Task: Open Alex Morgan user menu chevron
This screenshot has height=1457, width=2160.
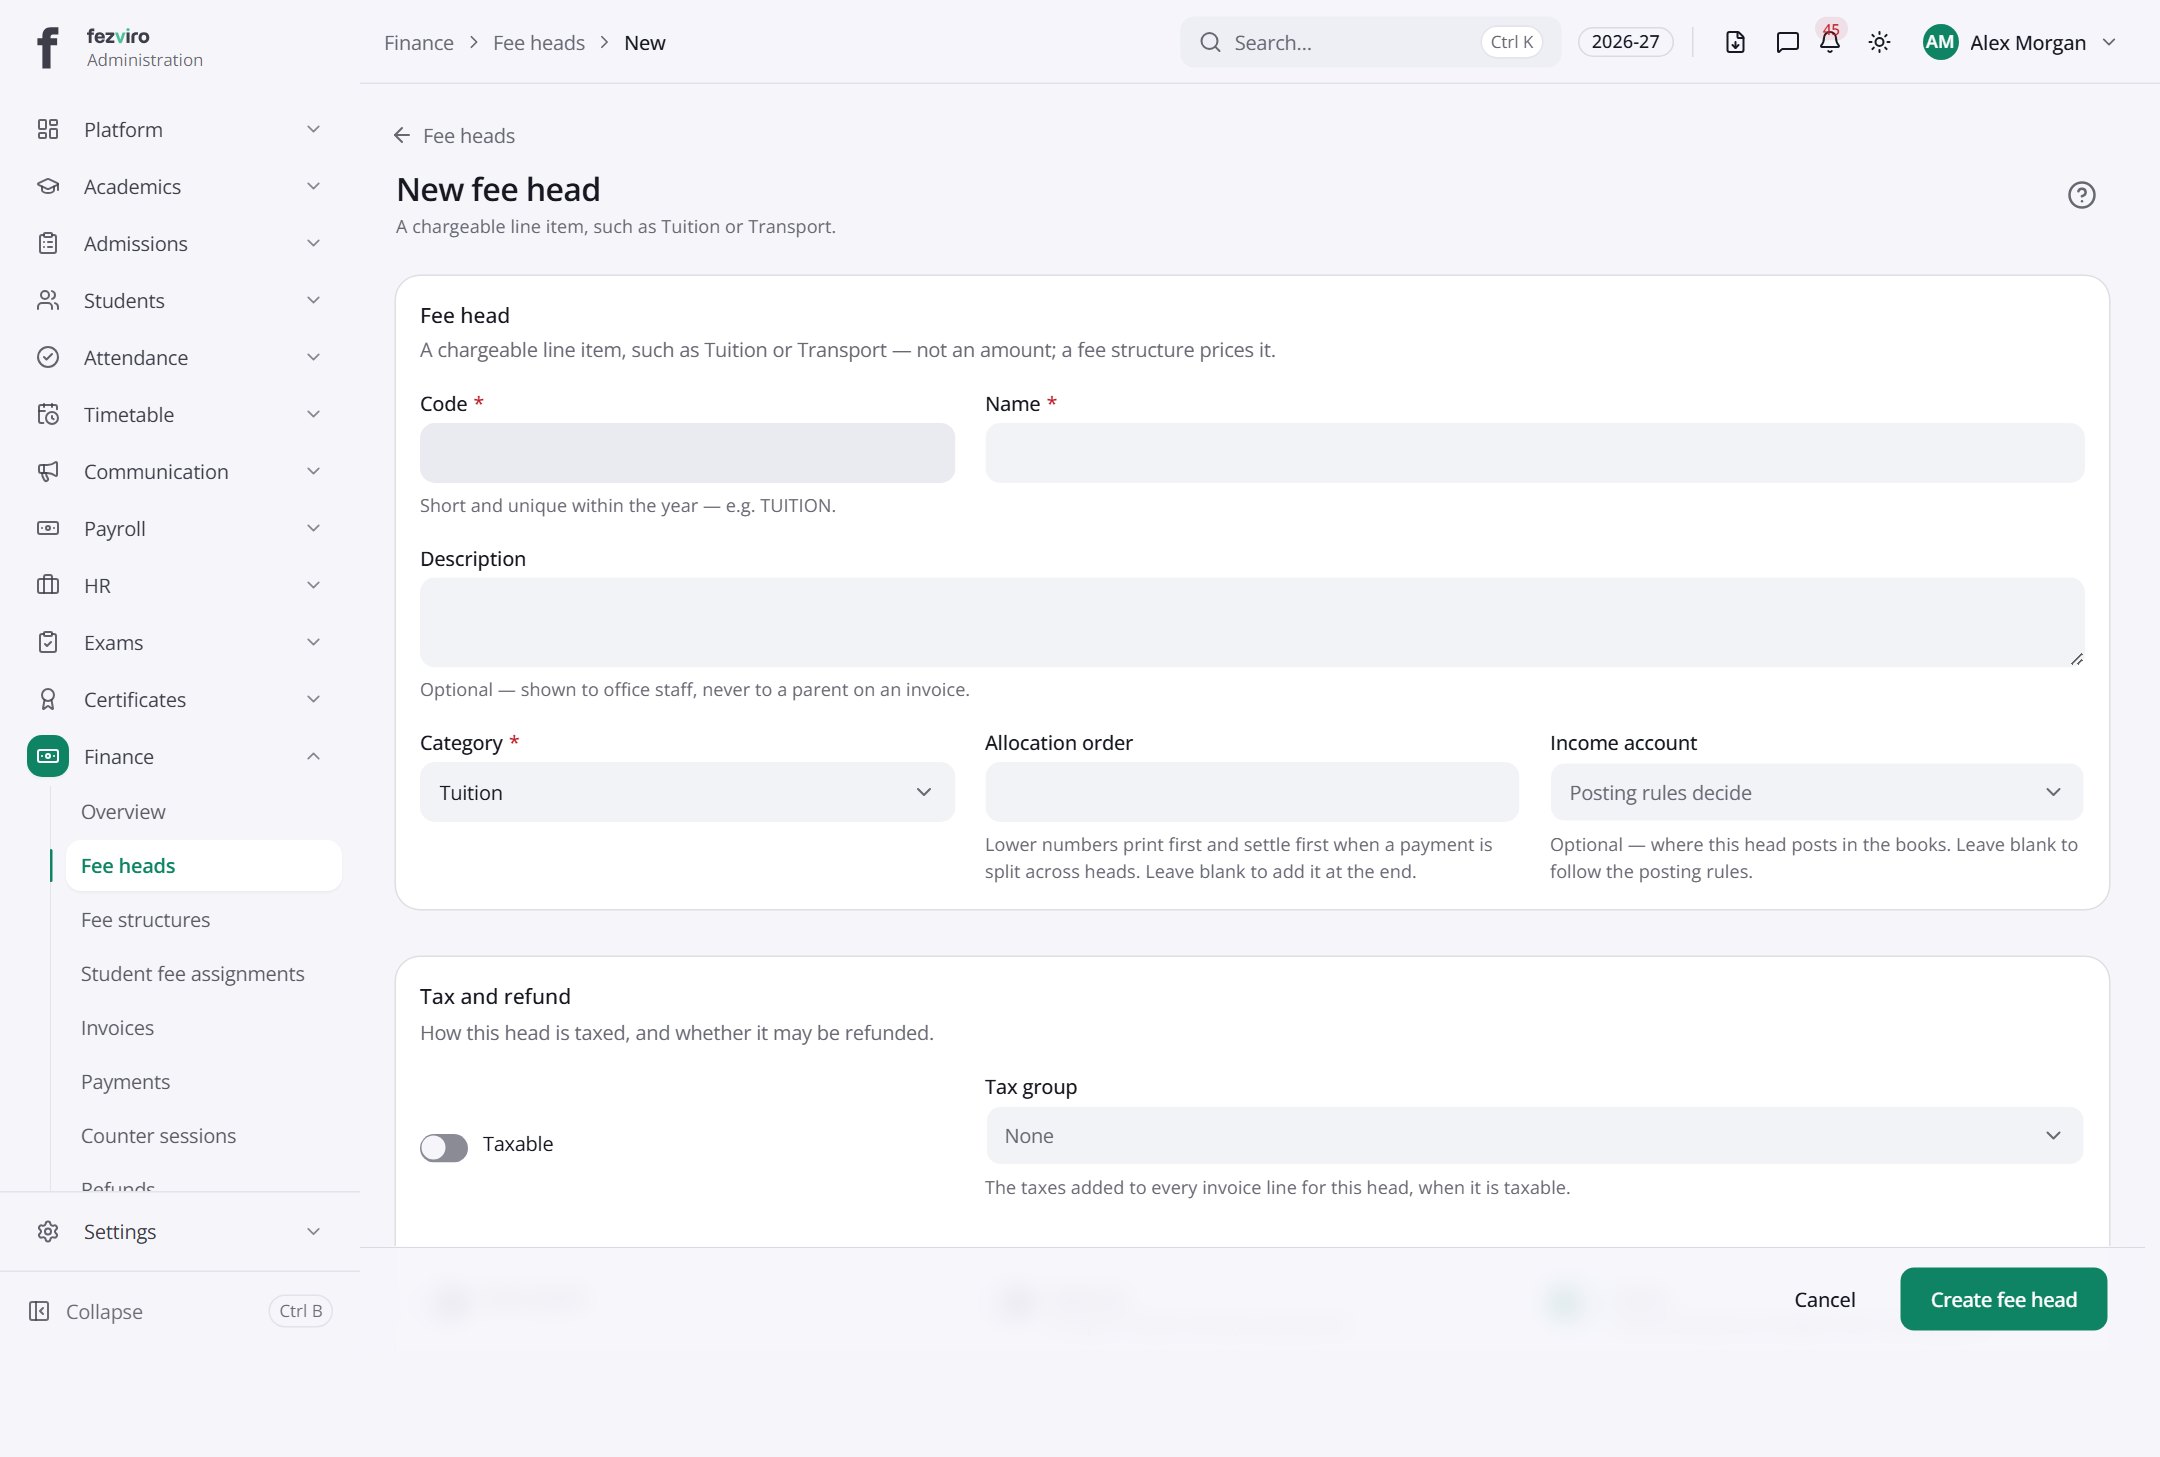Action: point(2109,42)
